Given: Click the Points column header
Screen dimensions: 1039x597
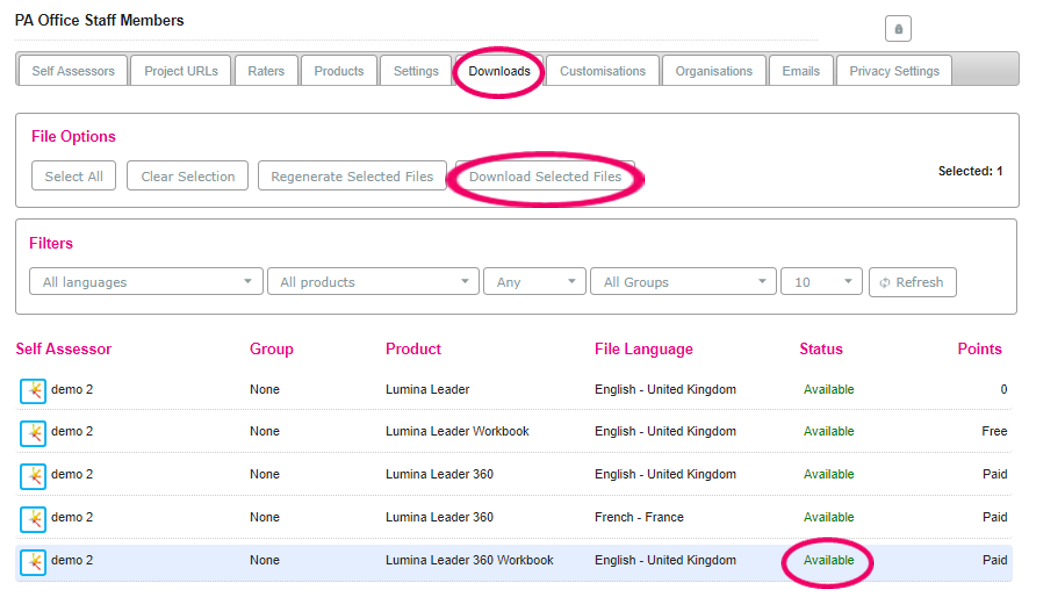Looking at the screenshot, I should [979, 349].
